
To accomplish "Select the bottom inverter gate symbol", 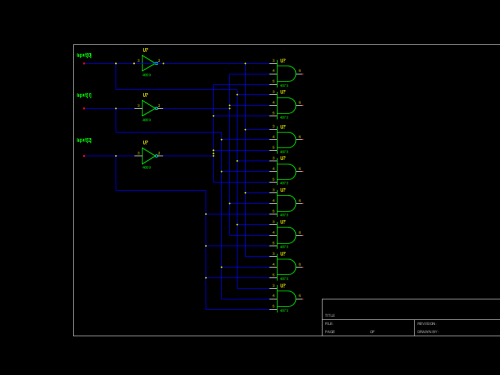I will (149, 156).
